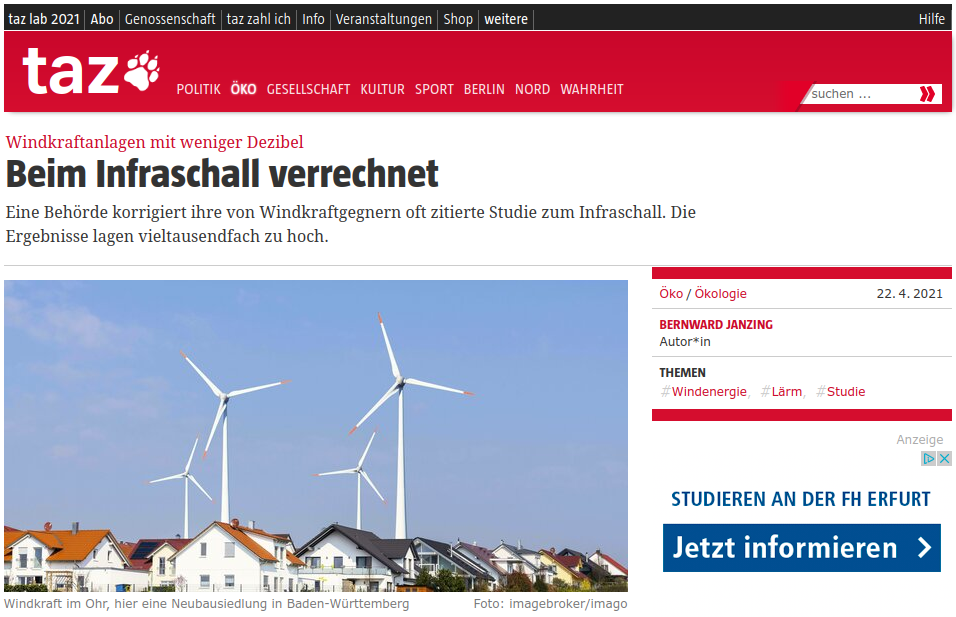Click the taz paw print logo
956x617 pixels.
[x=91, y=71]
